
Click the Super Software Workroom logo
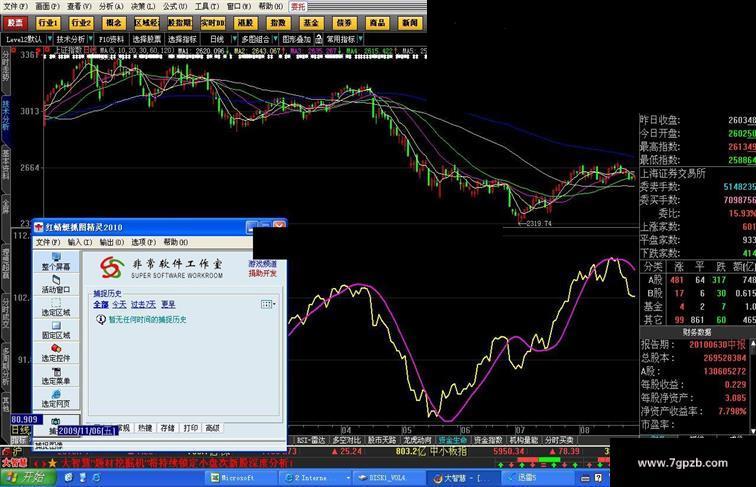112,268
